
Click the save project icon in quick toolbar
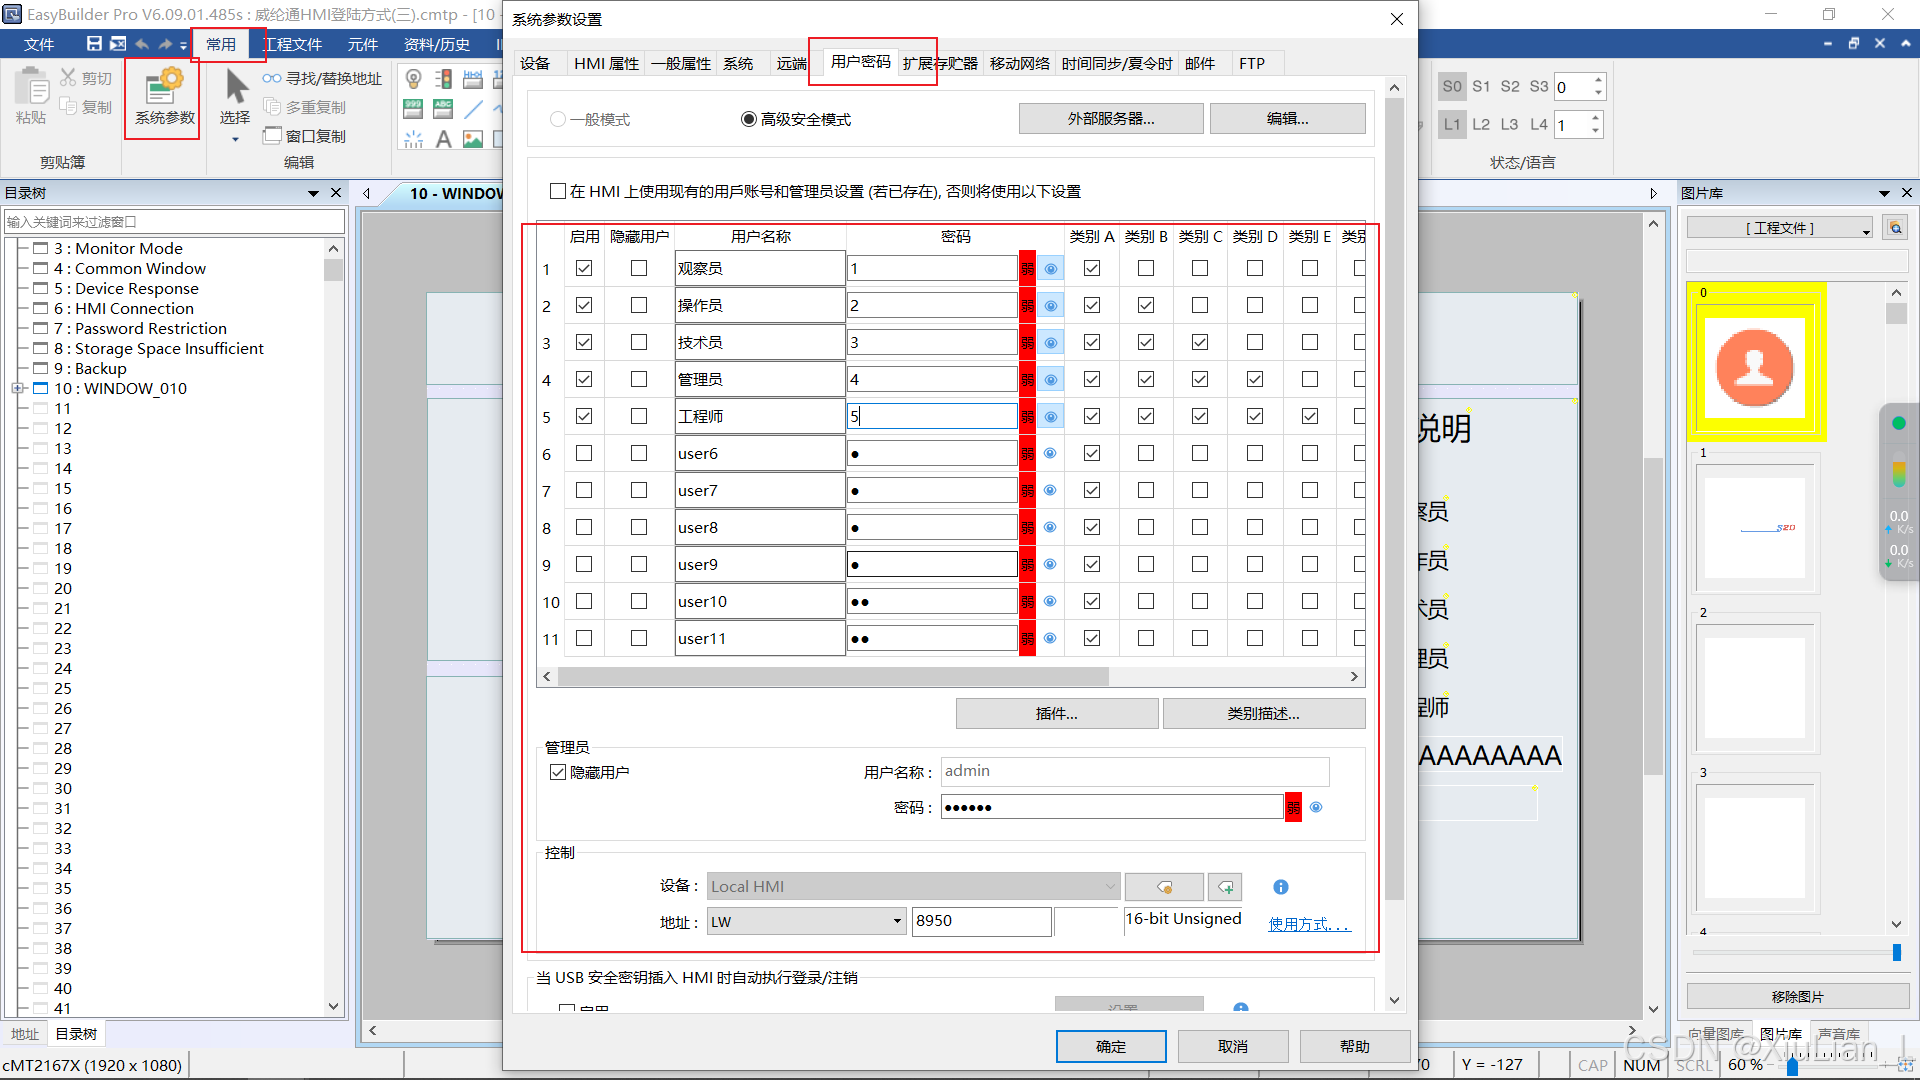94,43
